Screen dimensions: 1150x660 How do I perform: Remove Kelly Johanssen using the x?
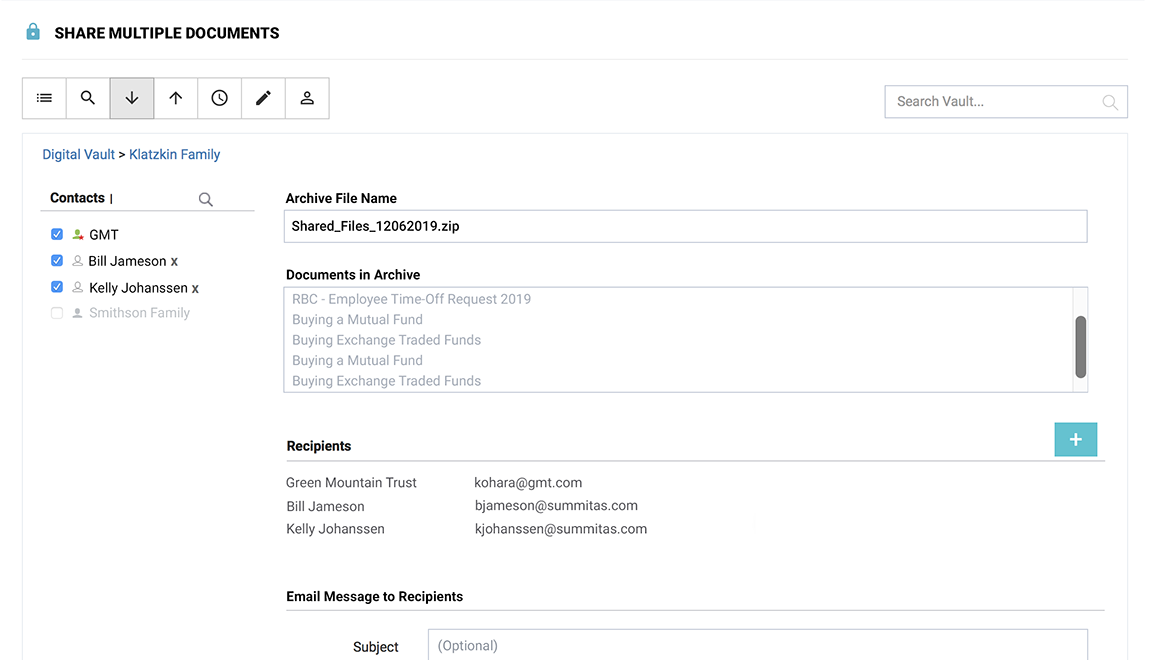coord(196,288)
